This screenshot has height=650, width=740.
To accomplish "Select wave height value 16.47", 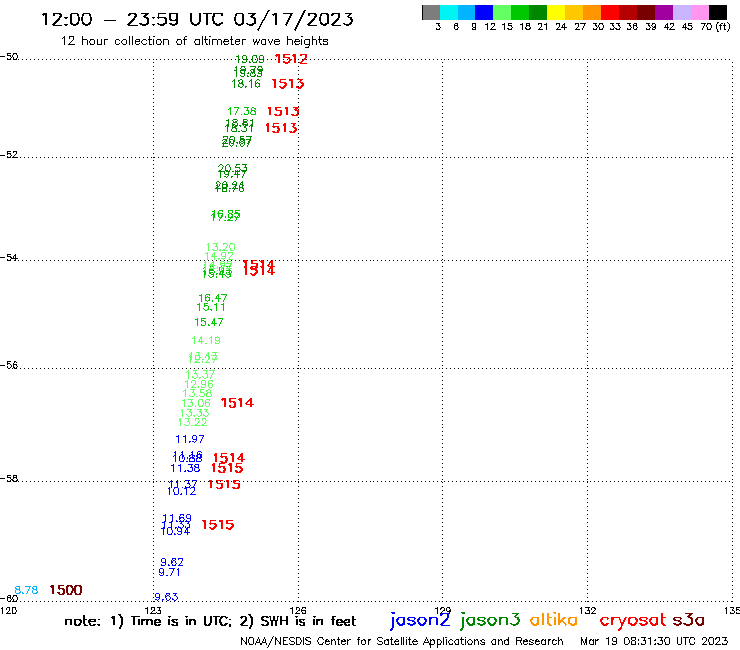I will (x=212, y=298).
